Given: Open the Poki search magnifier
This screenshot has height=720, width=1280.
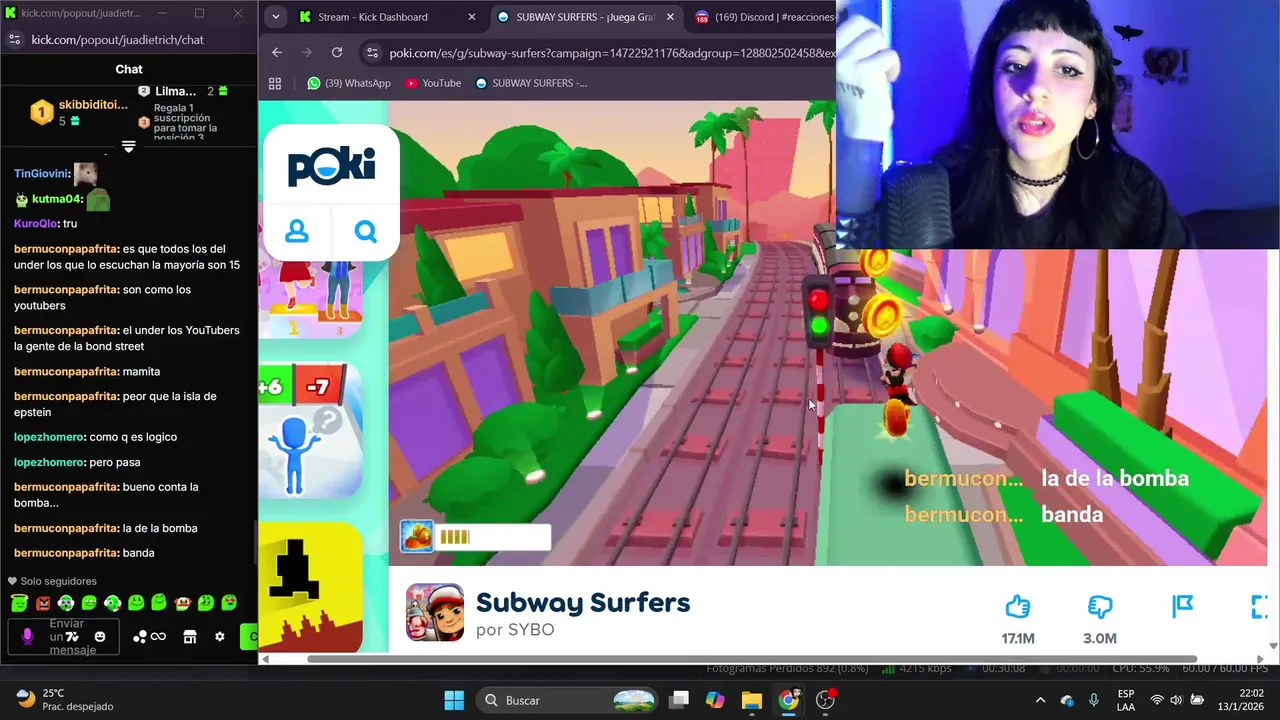Looking at the screenshot, I should click(366, 232).
